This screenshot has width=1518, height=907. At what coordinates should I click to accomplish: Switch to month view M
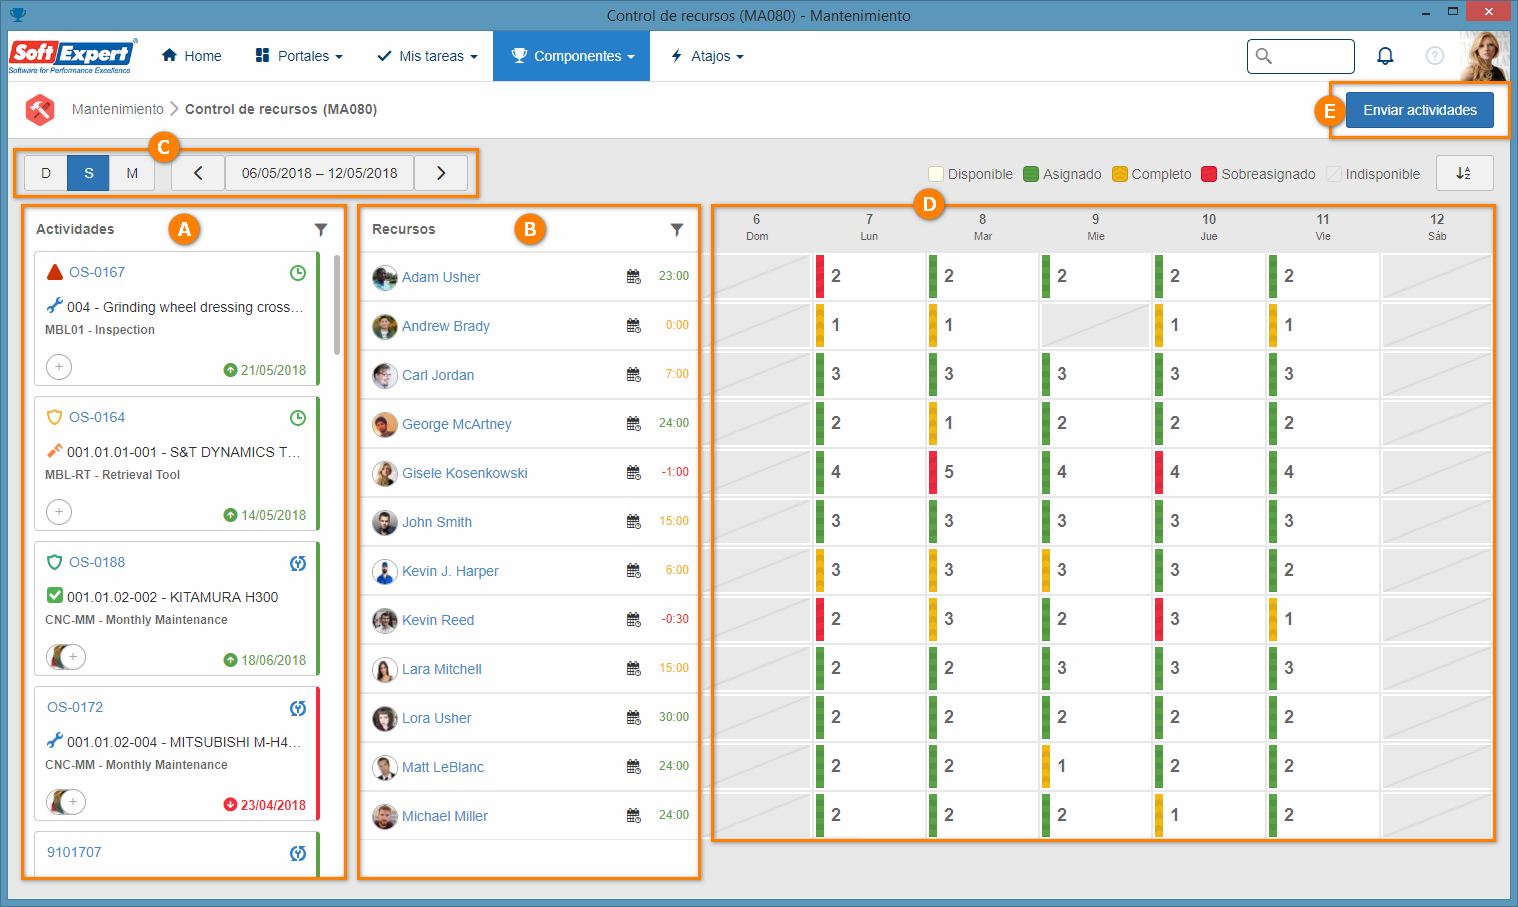click(132, 173)
